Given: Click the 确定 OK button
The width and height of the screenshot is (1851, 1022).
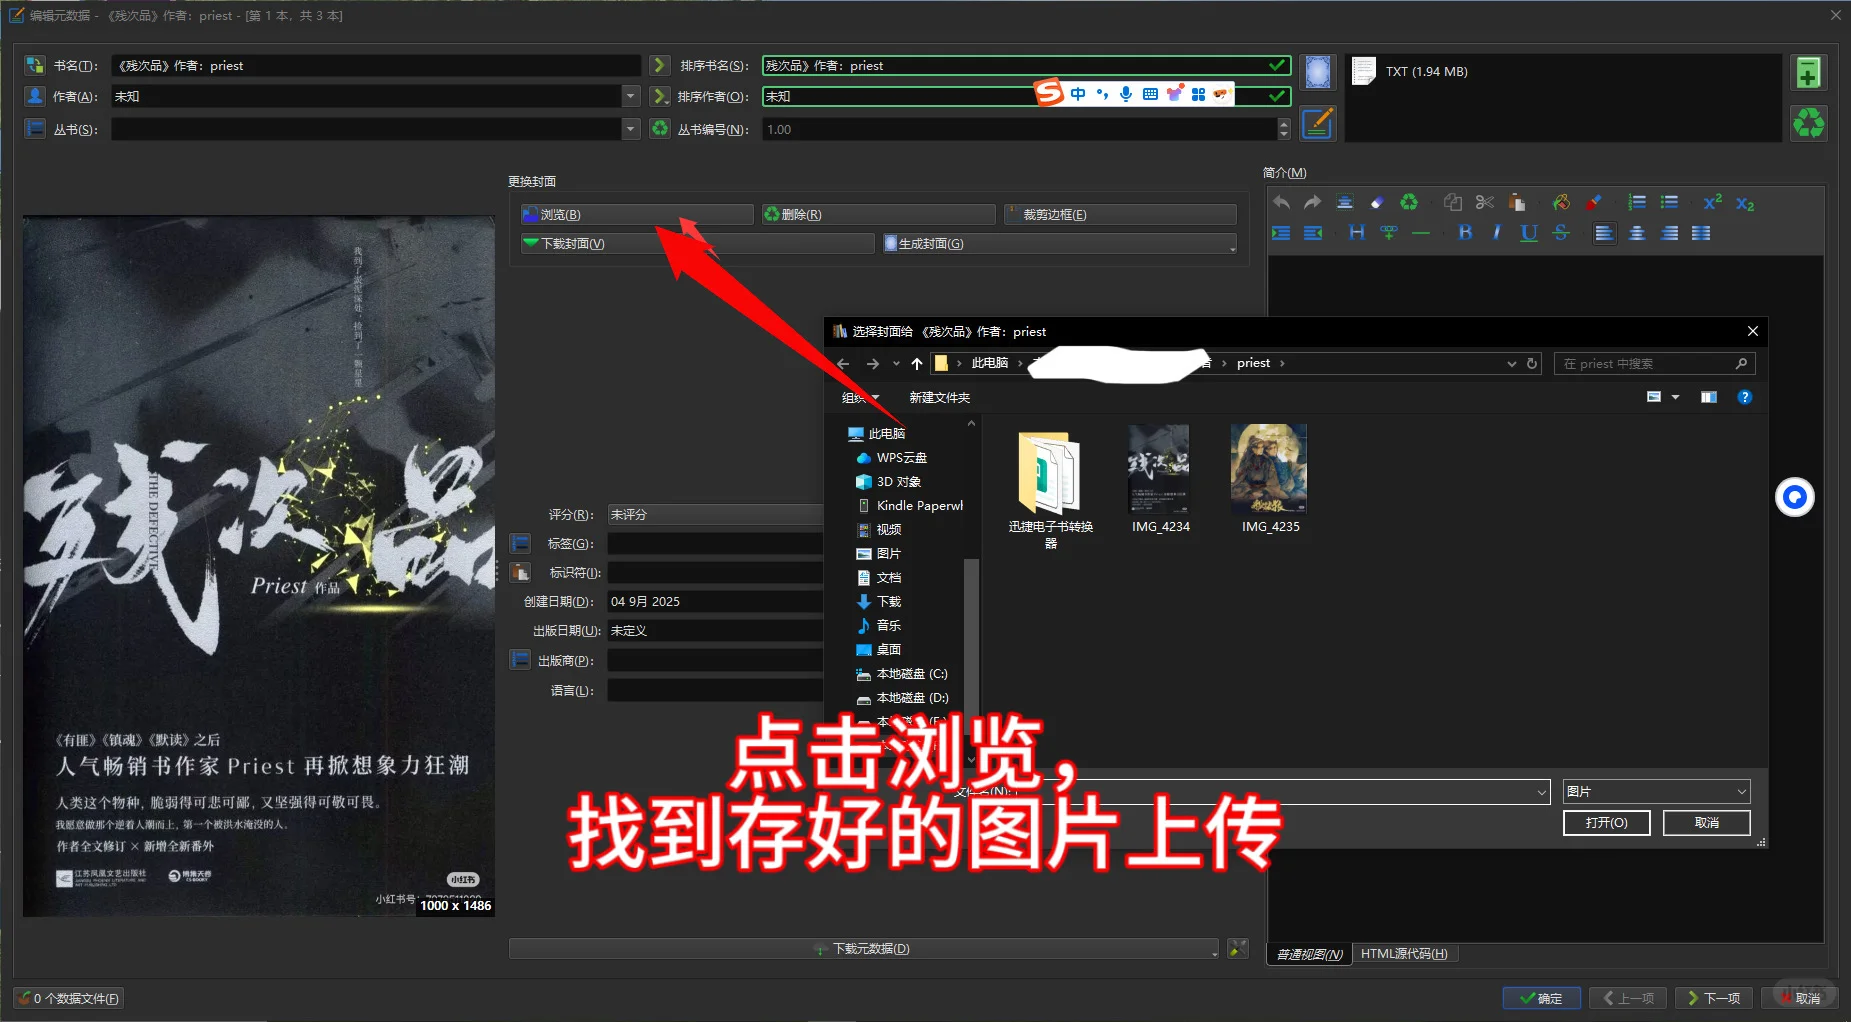Looking at the screenshot, I should coord(1541,998).
